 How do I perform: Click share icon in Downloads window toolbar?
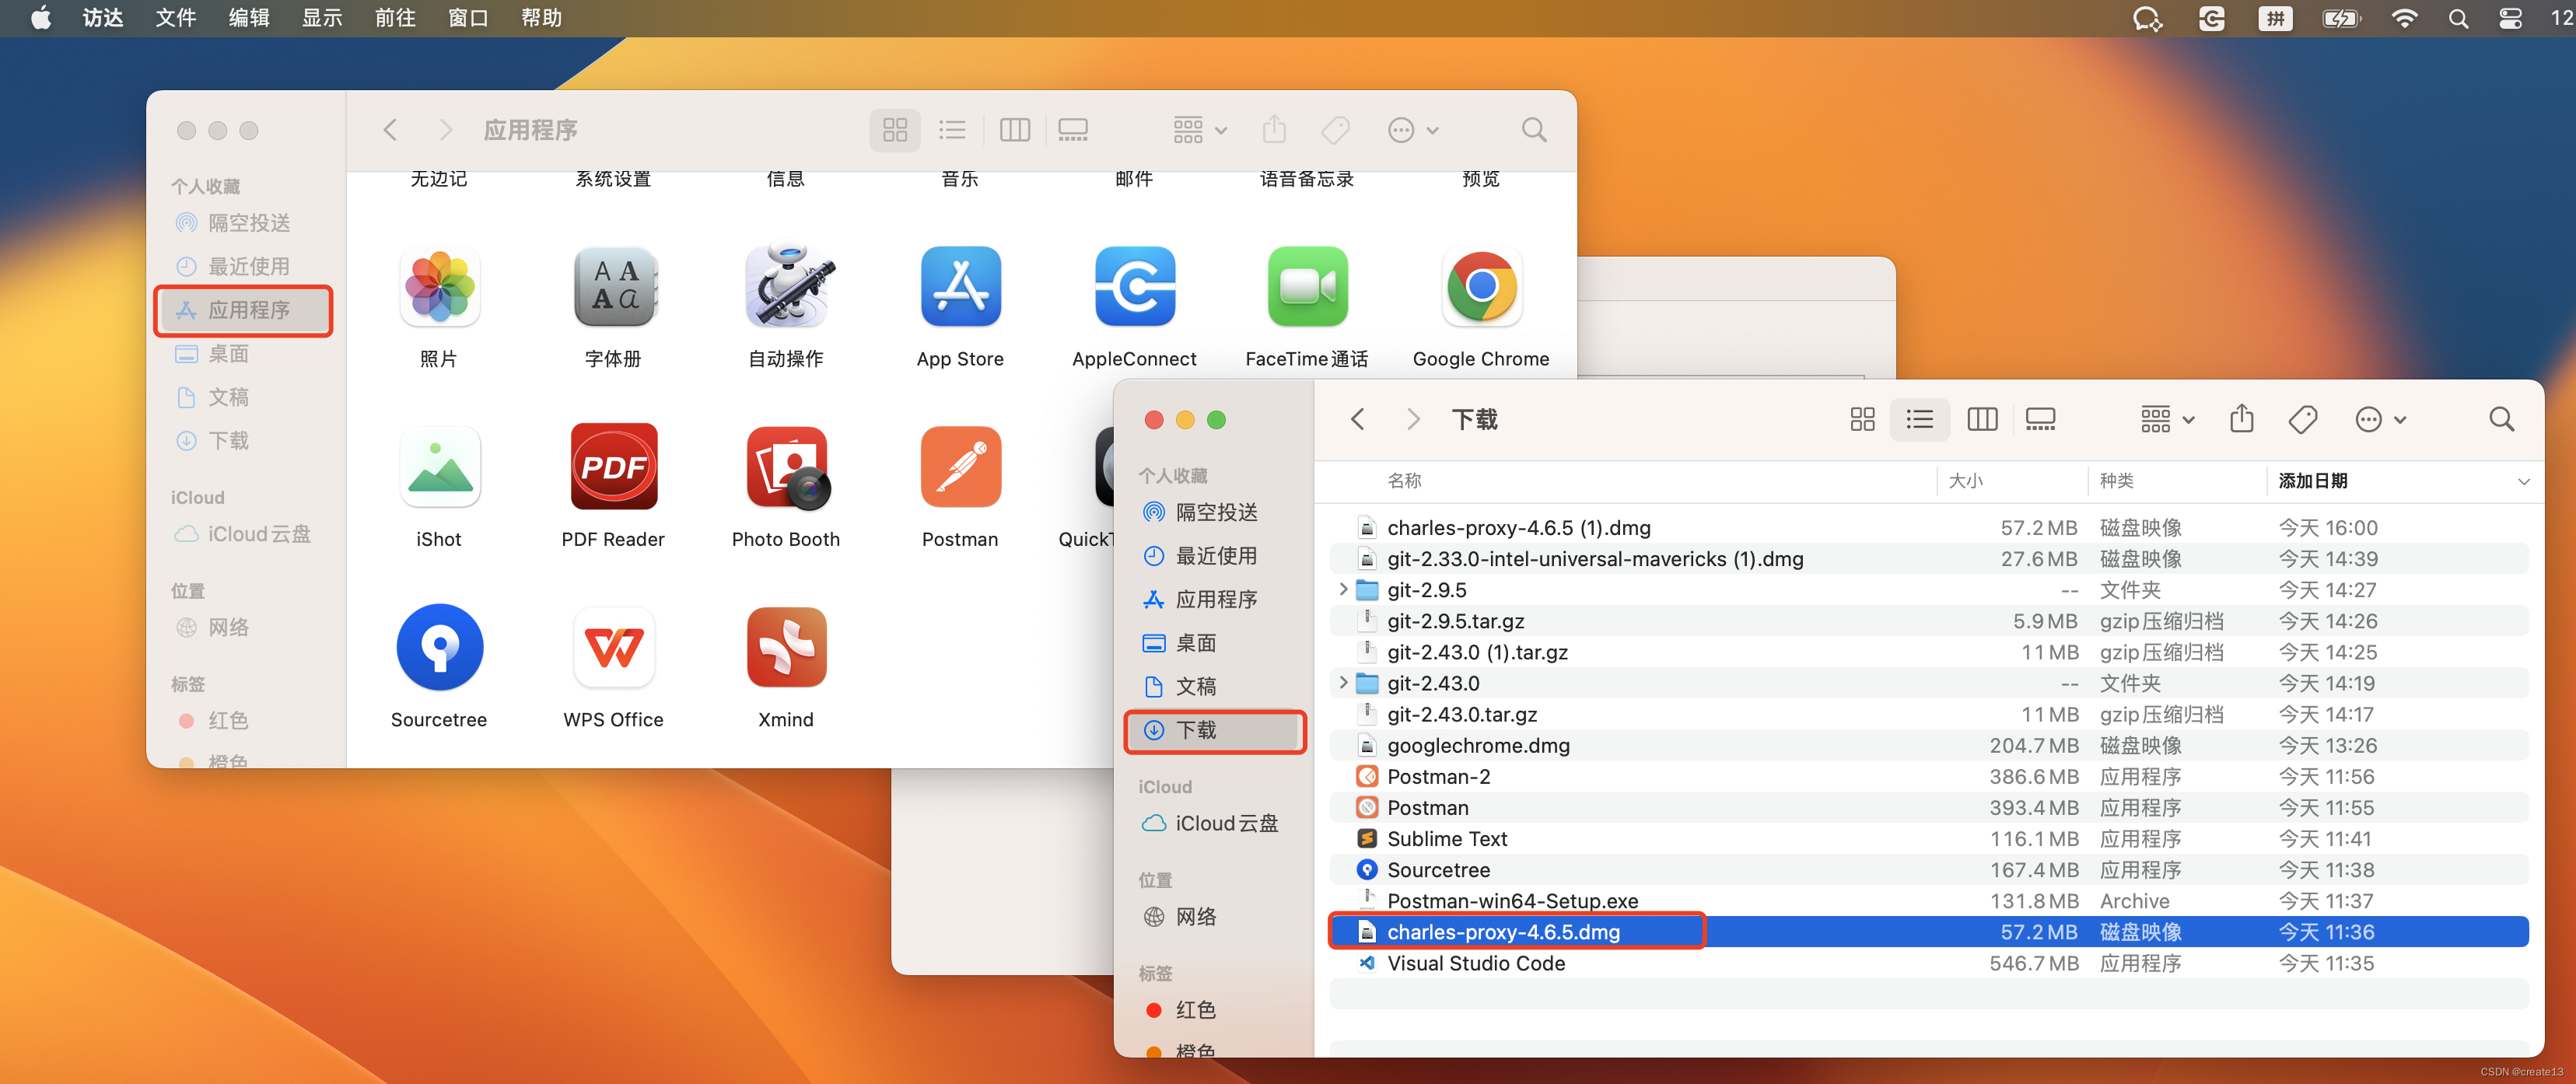2241,418
